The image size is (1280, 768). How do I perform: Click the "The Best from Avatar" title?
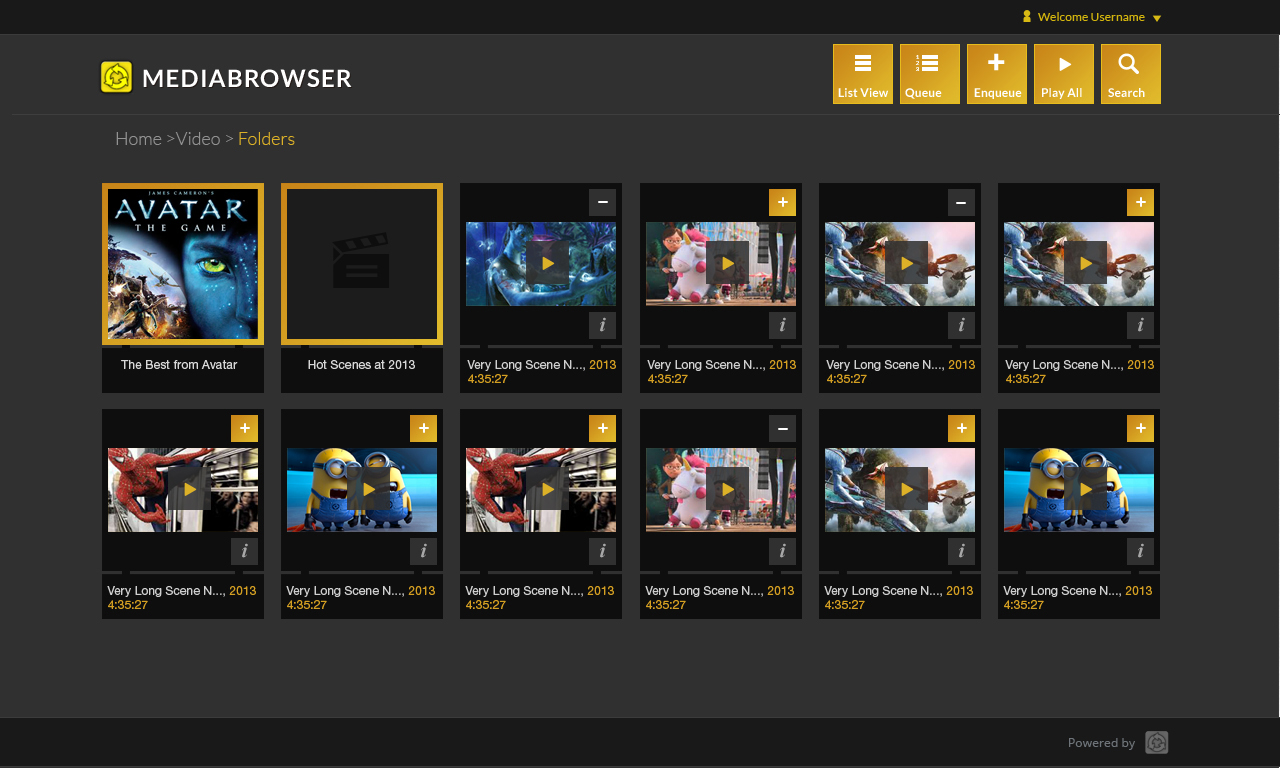pyautogui.click(x=179, y=365)
